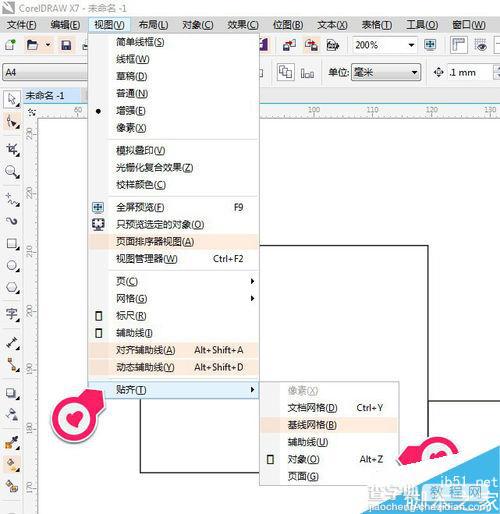Select the Interactive Fill tool
The width and height of the screenshot is (500, 514).
pyautogui.click(x=12, y=464)
